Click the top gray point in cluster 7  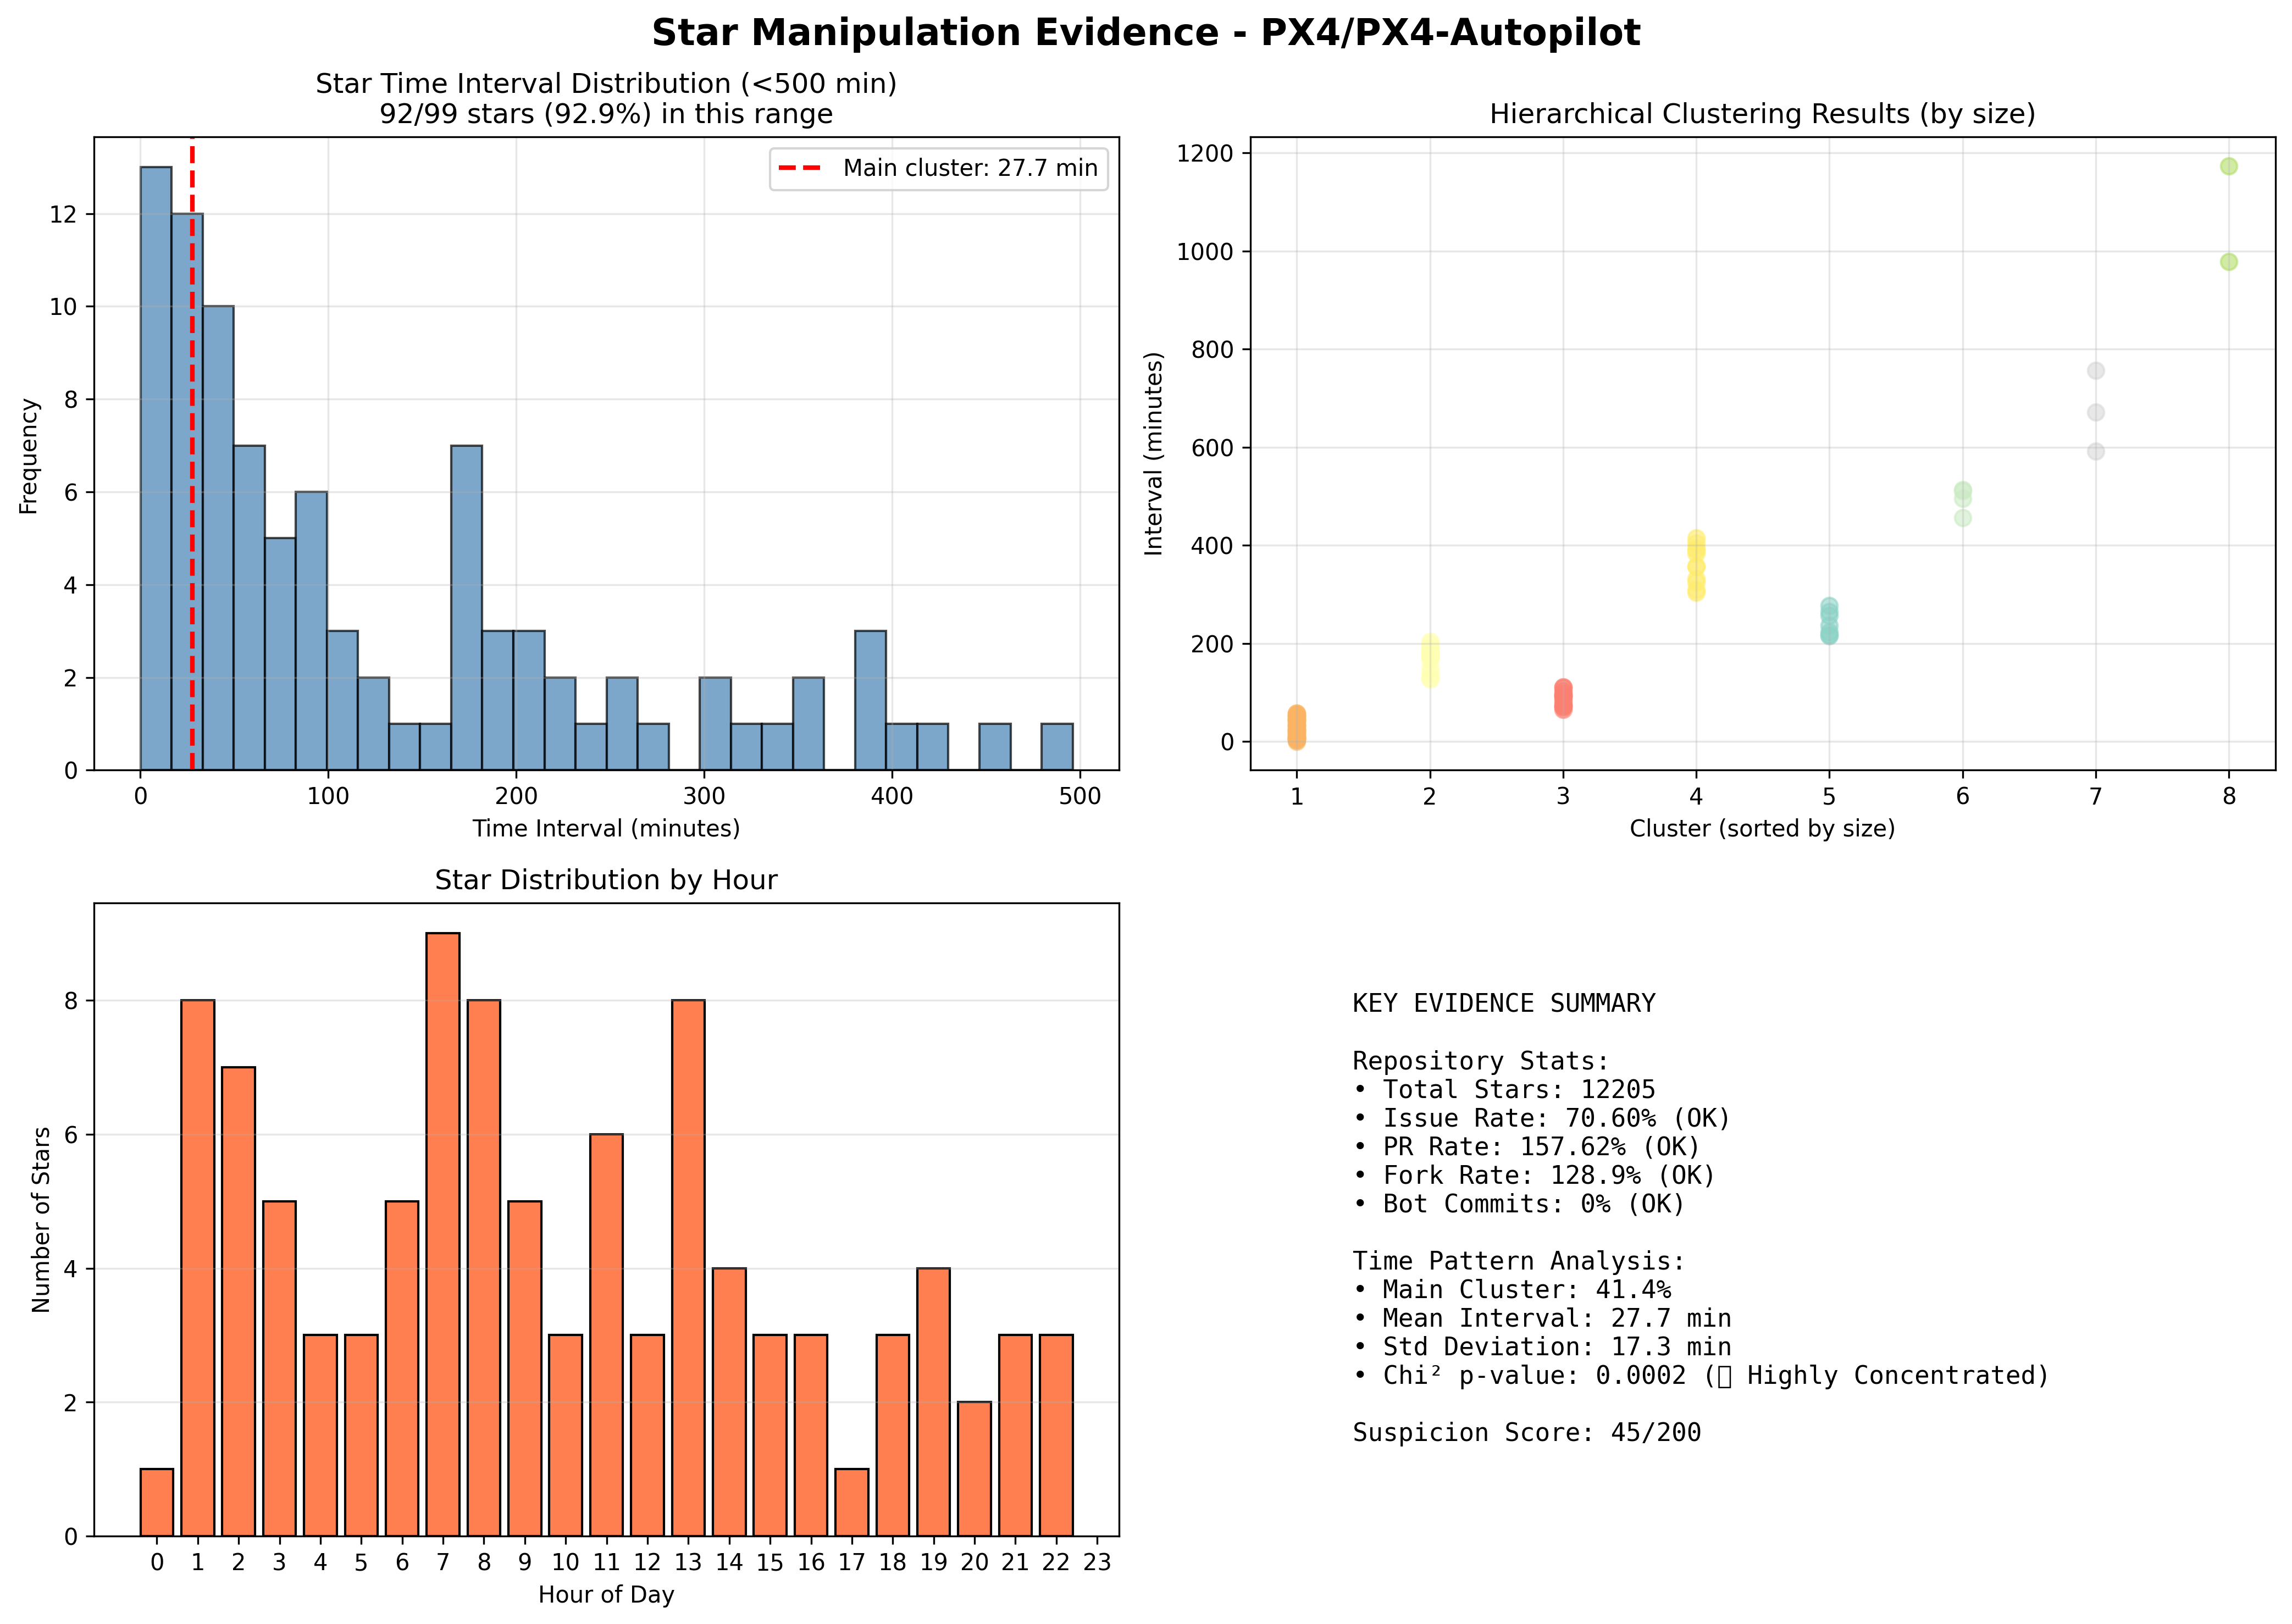(x=2096, y=371)
